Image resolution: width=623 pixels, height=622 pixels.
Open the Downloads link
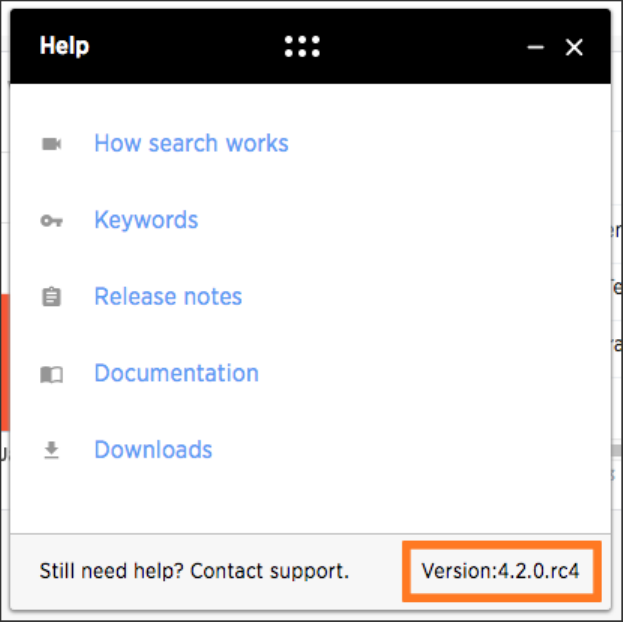click(153, 450)
